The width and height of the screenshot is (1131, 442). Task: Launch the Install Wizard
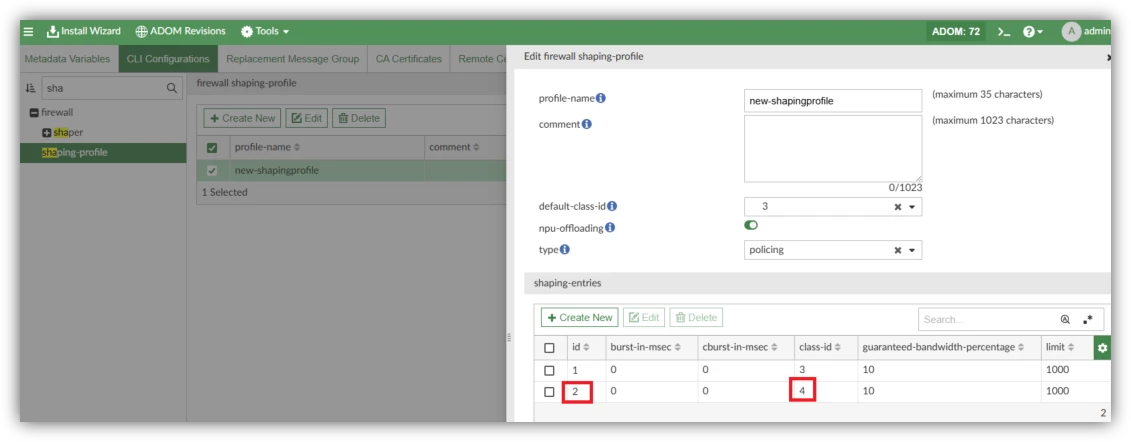point(84,32)
